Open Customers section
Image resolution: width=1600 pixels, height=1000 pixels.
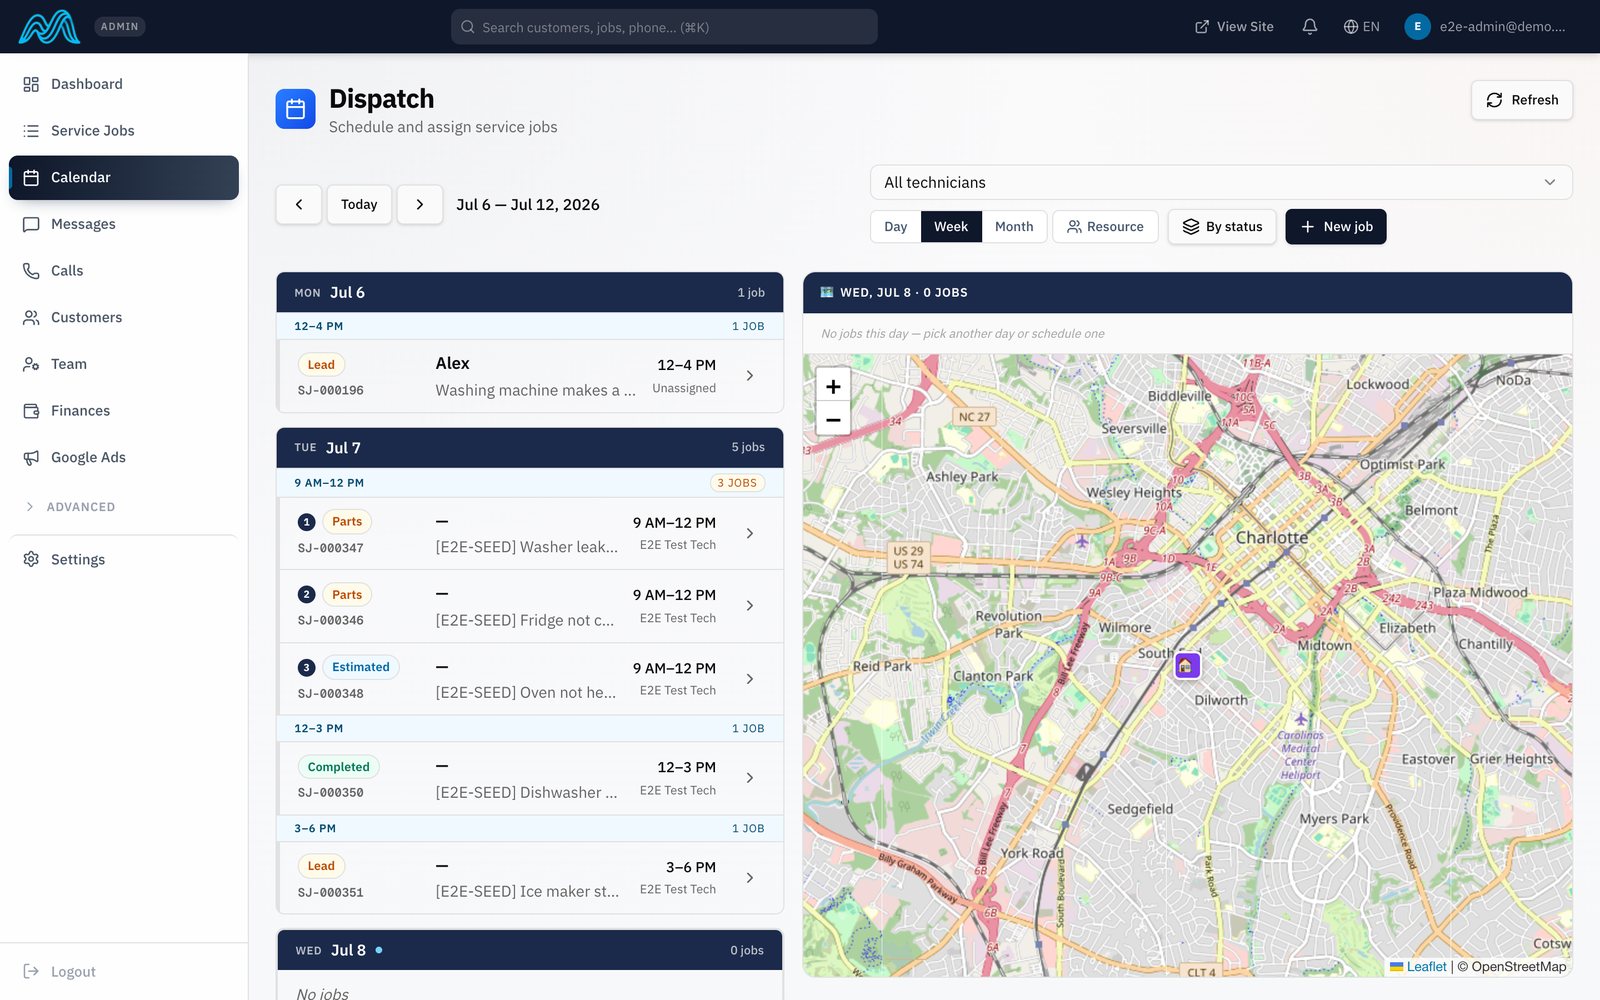[x=124, y=317]
